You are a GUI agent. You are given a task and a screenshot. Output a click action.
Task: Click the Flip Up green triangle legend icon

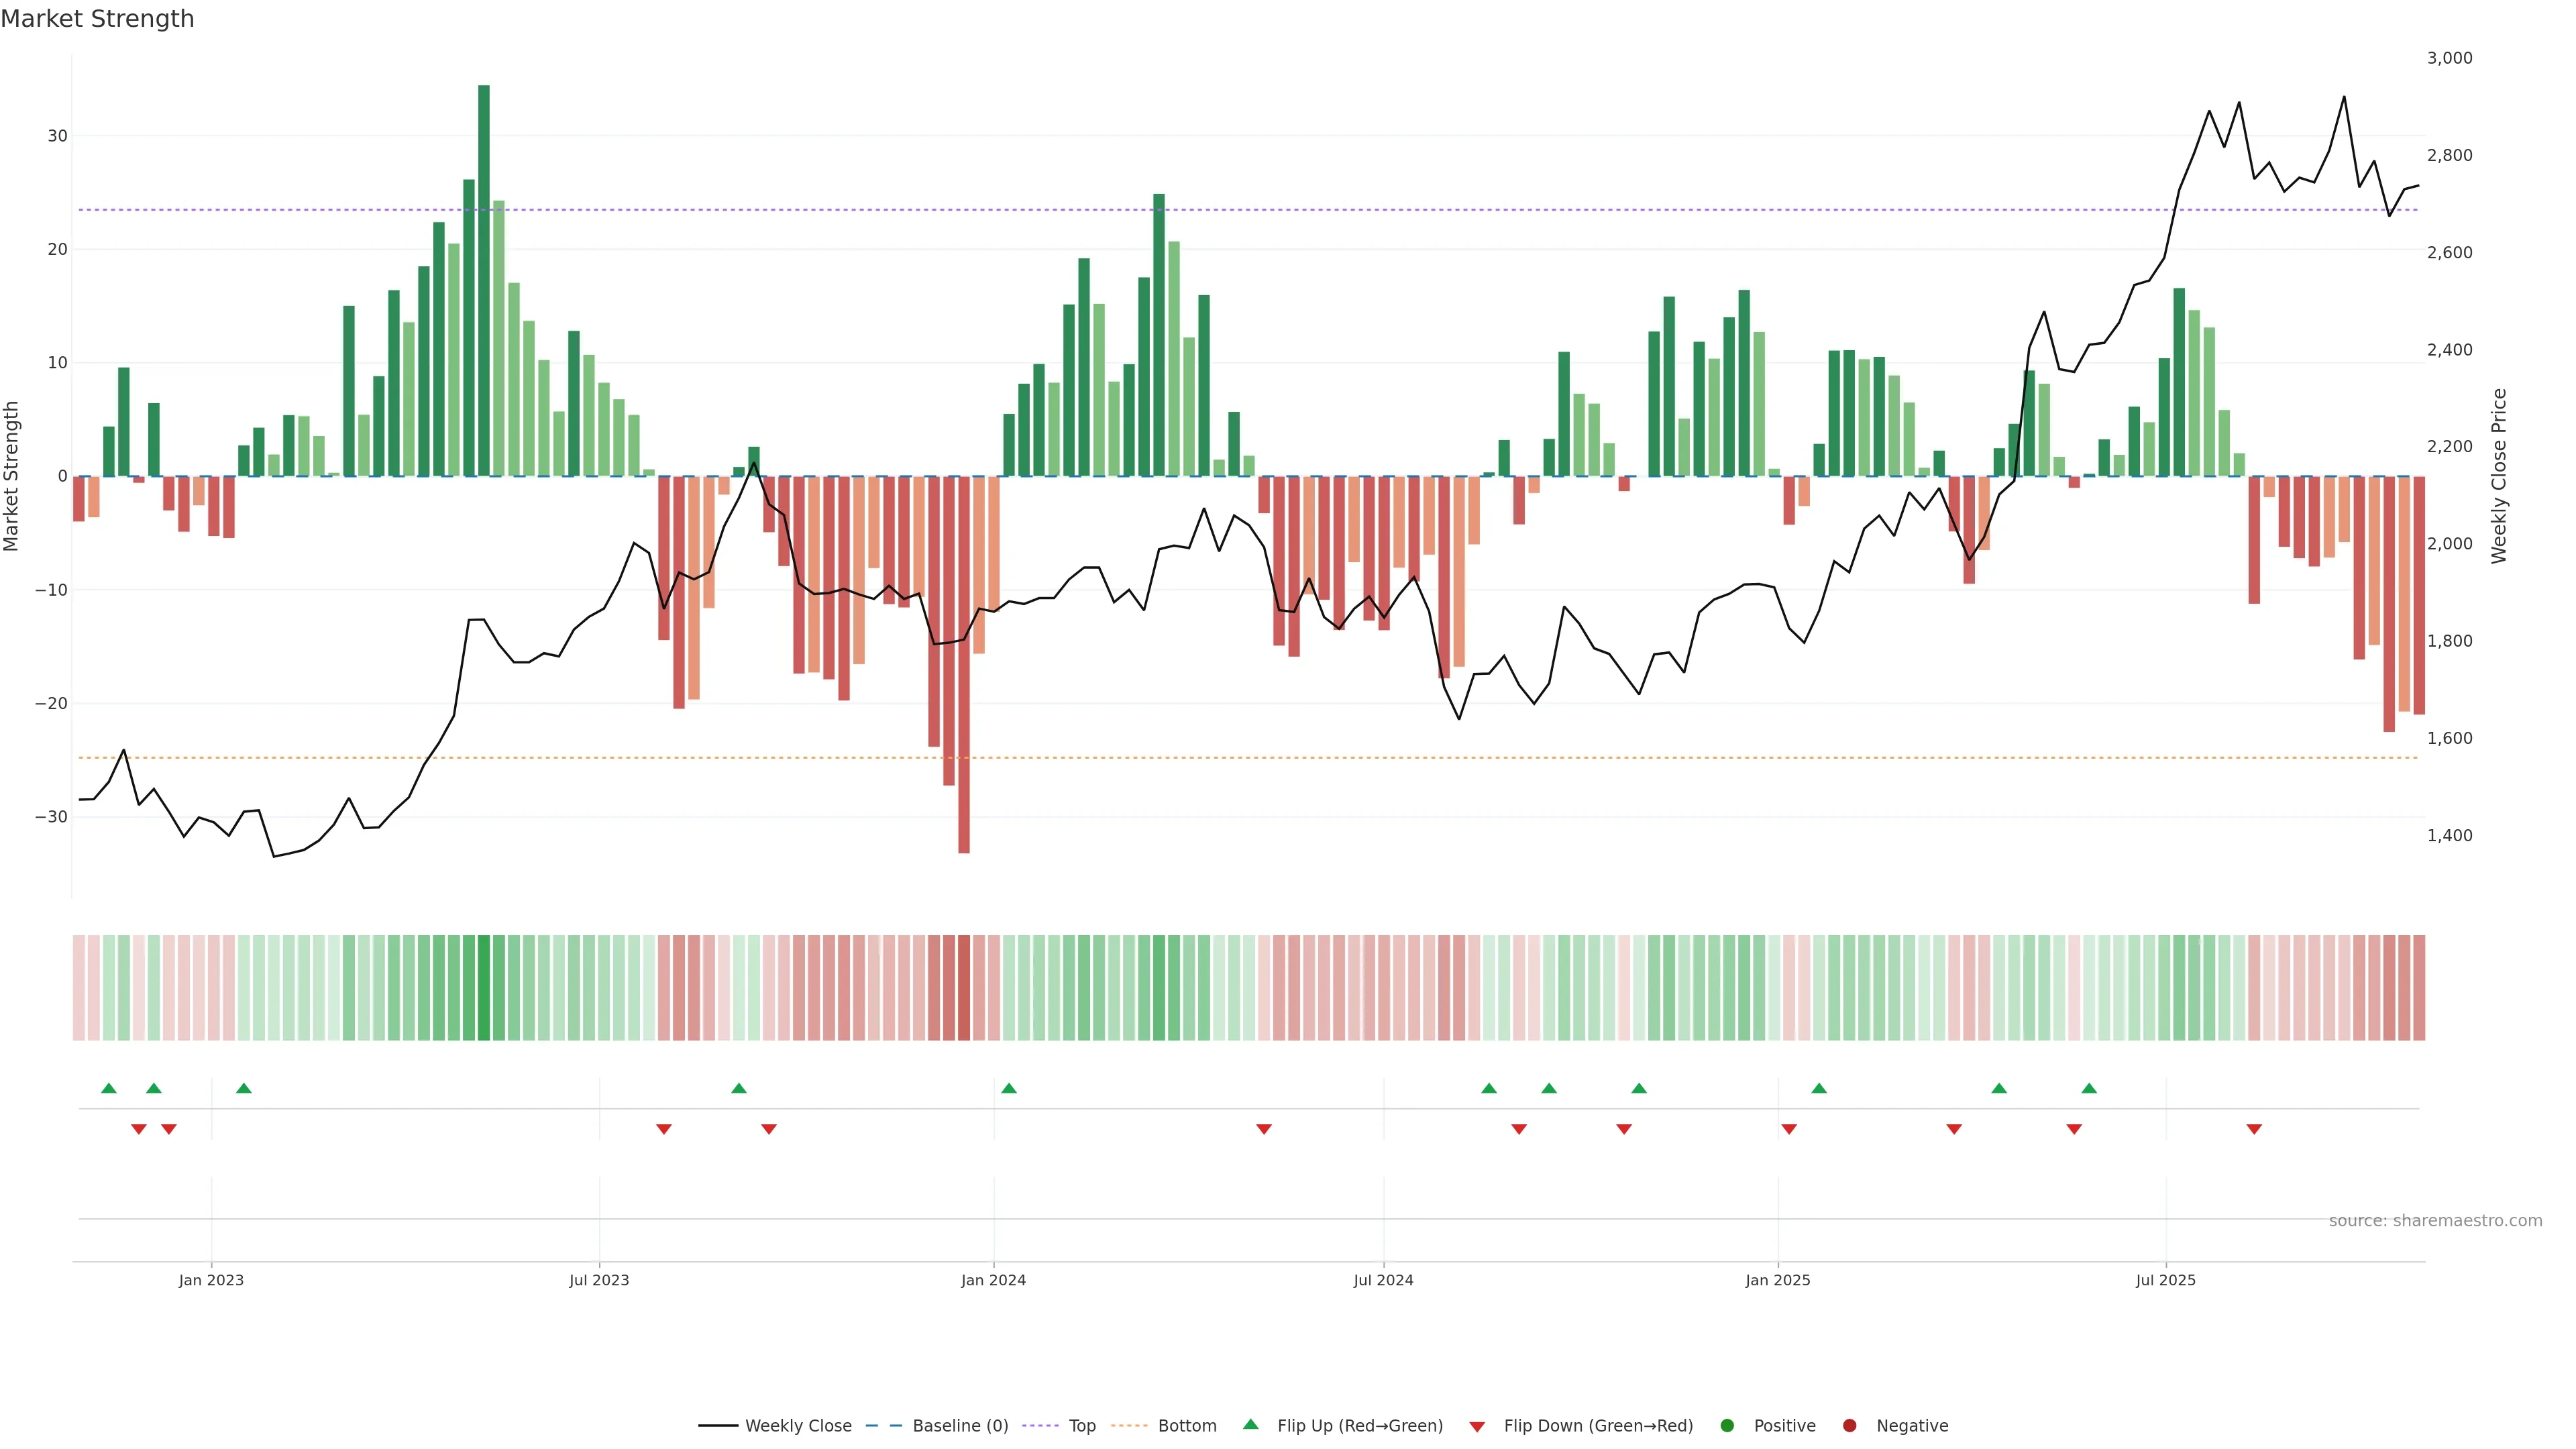pyautogui.click(x=1250, y=1424)
